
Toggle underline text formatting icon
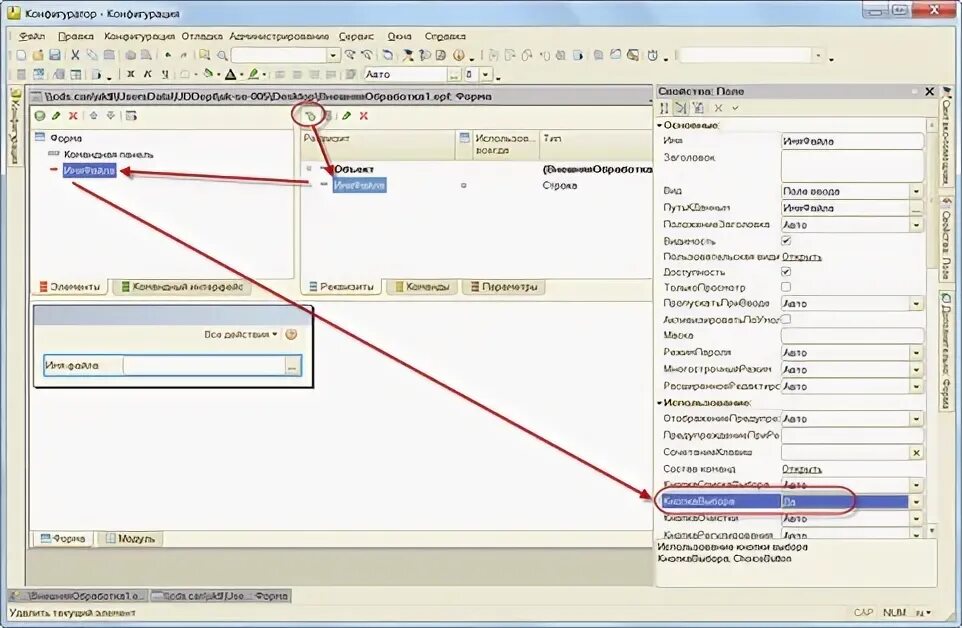pos(165,74)
